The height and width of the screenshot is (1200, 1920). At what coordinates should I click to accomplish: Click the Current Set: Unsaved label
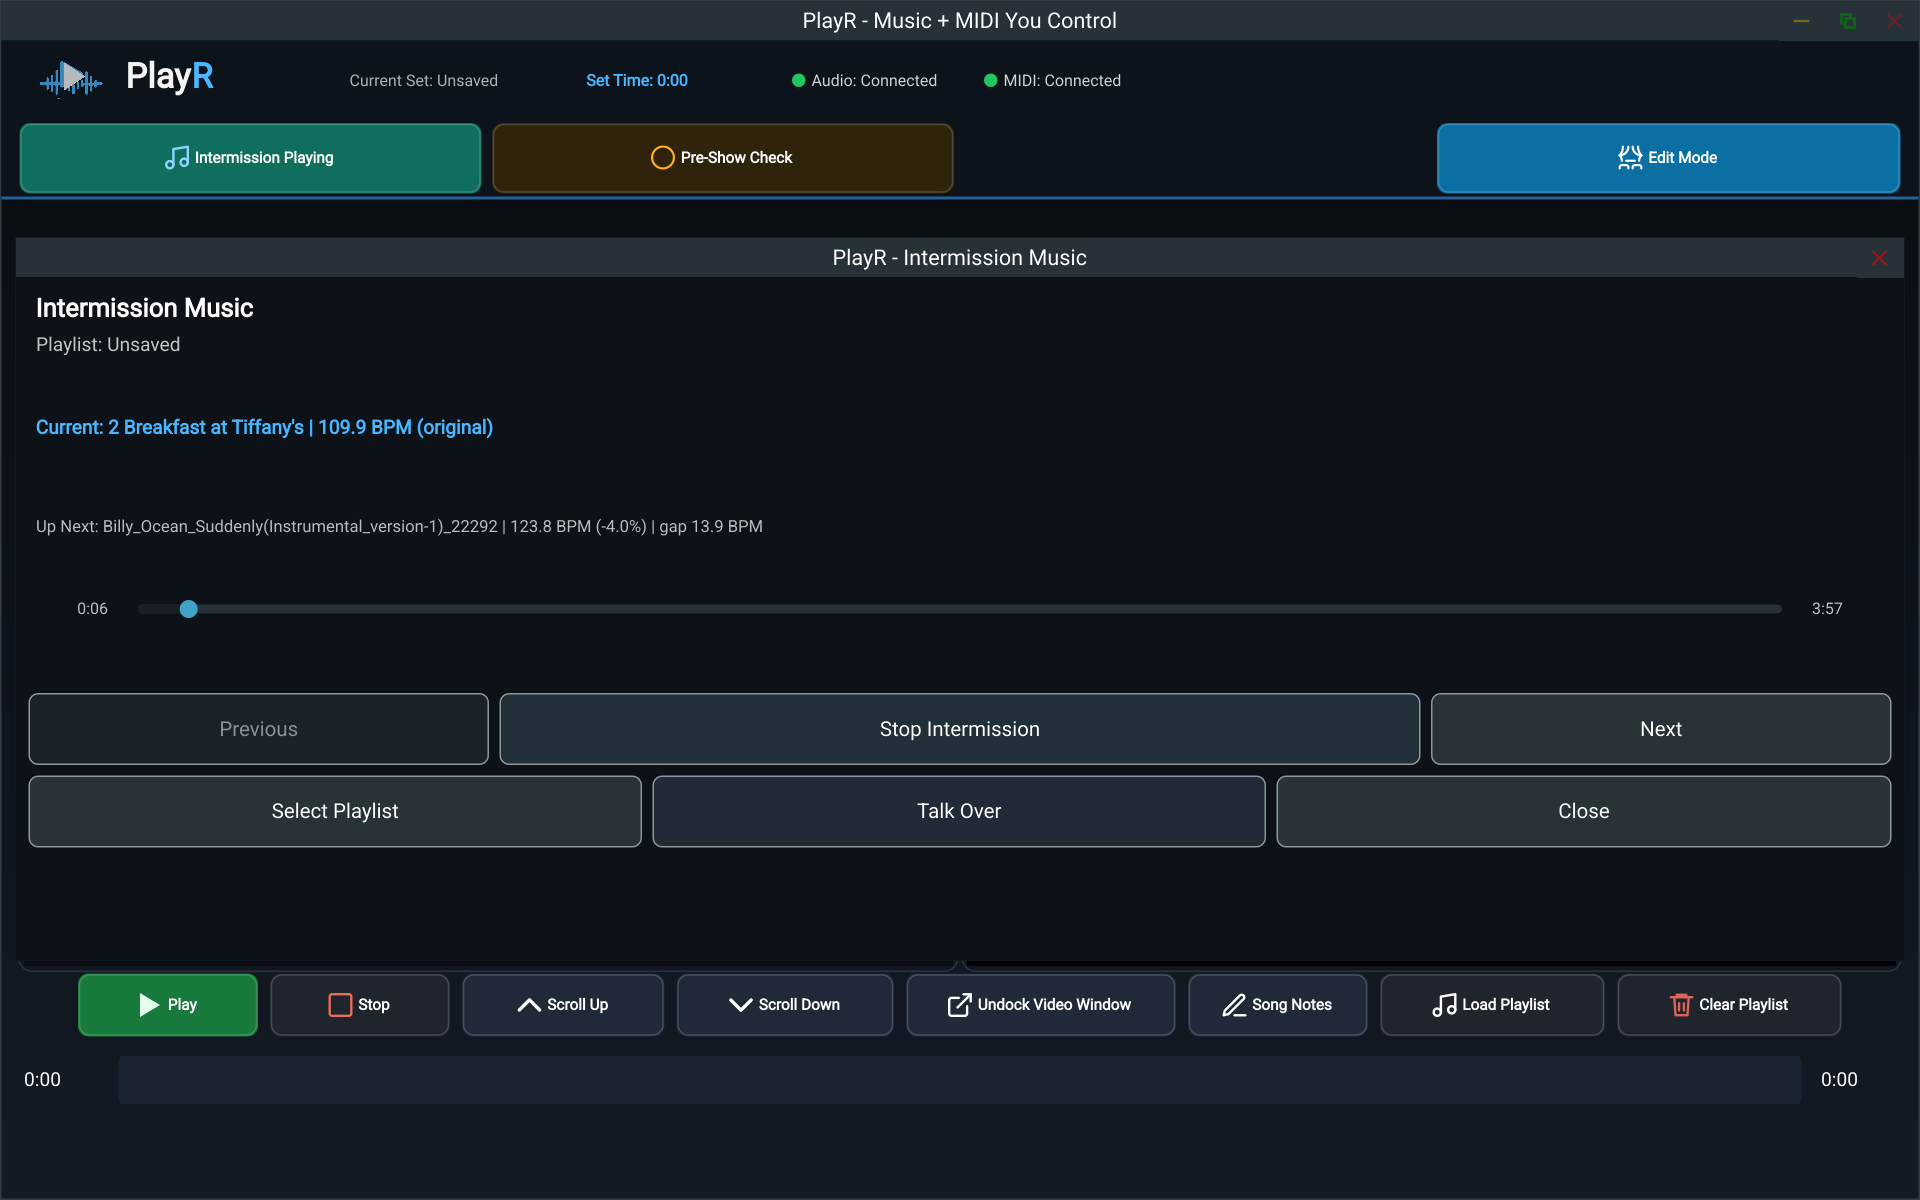click(x=423, y=81)
